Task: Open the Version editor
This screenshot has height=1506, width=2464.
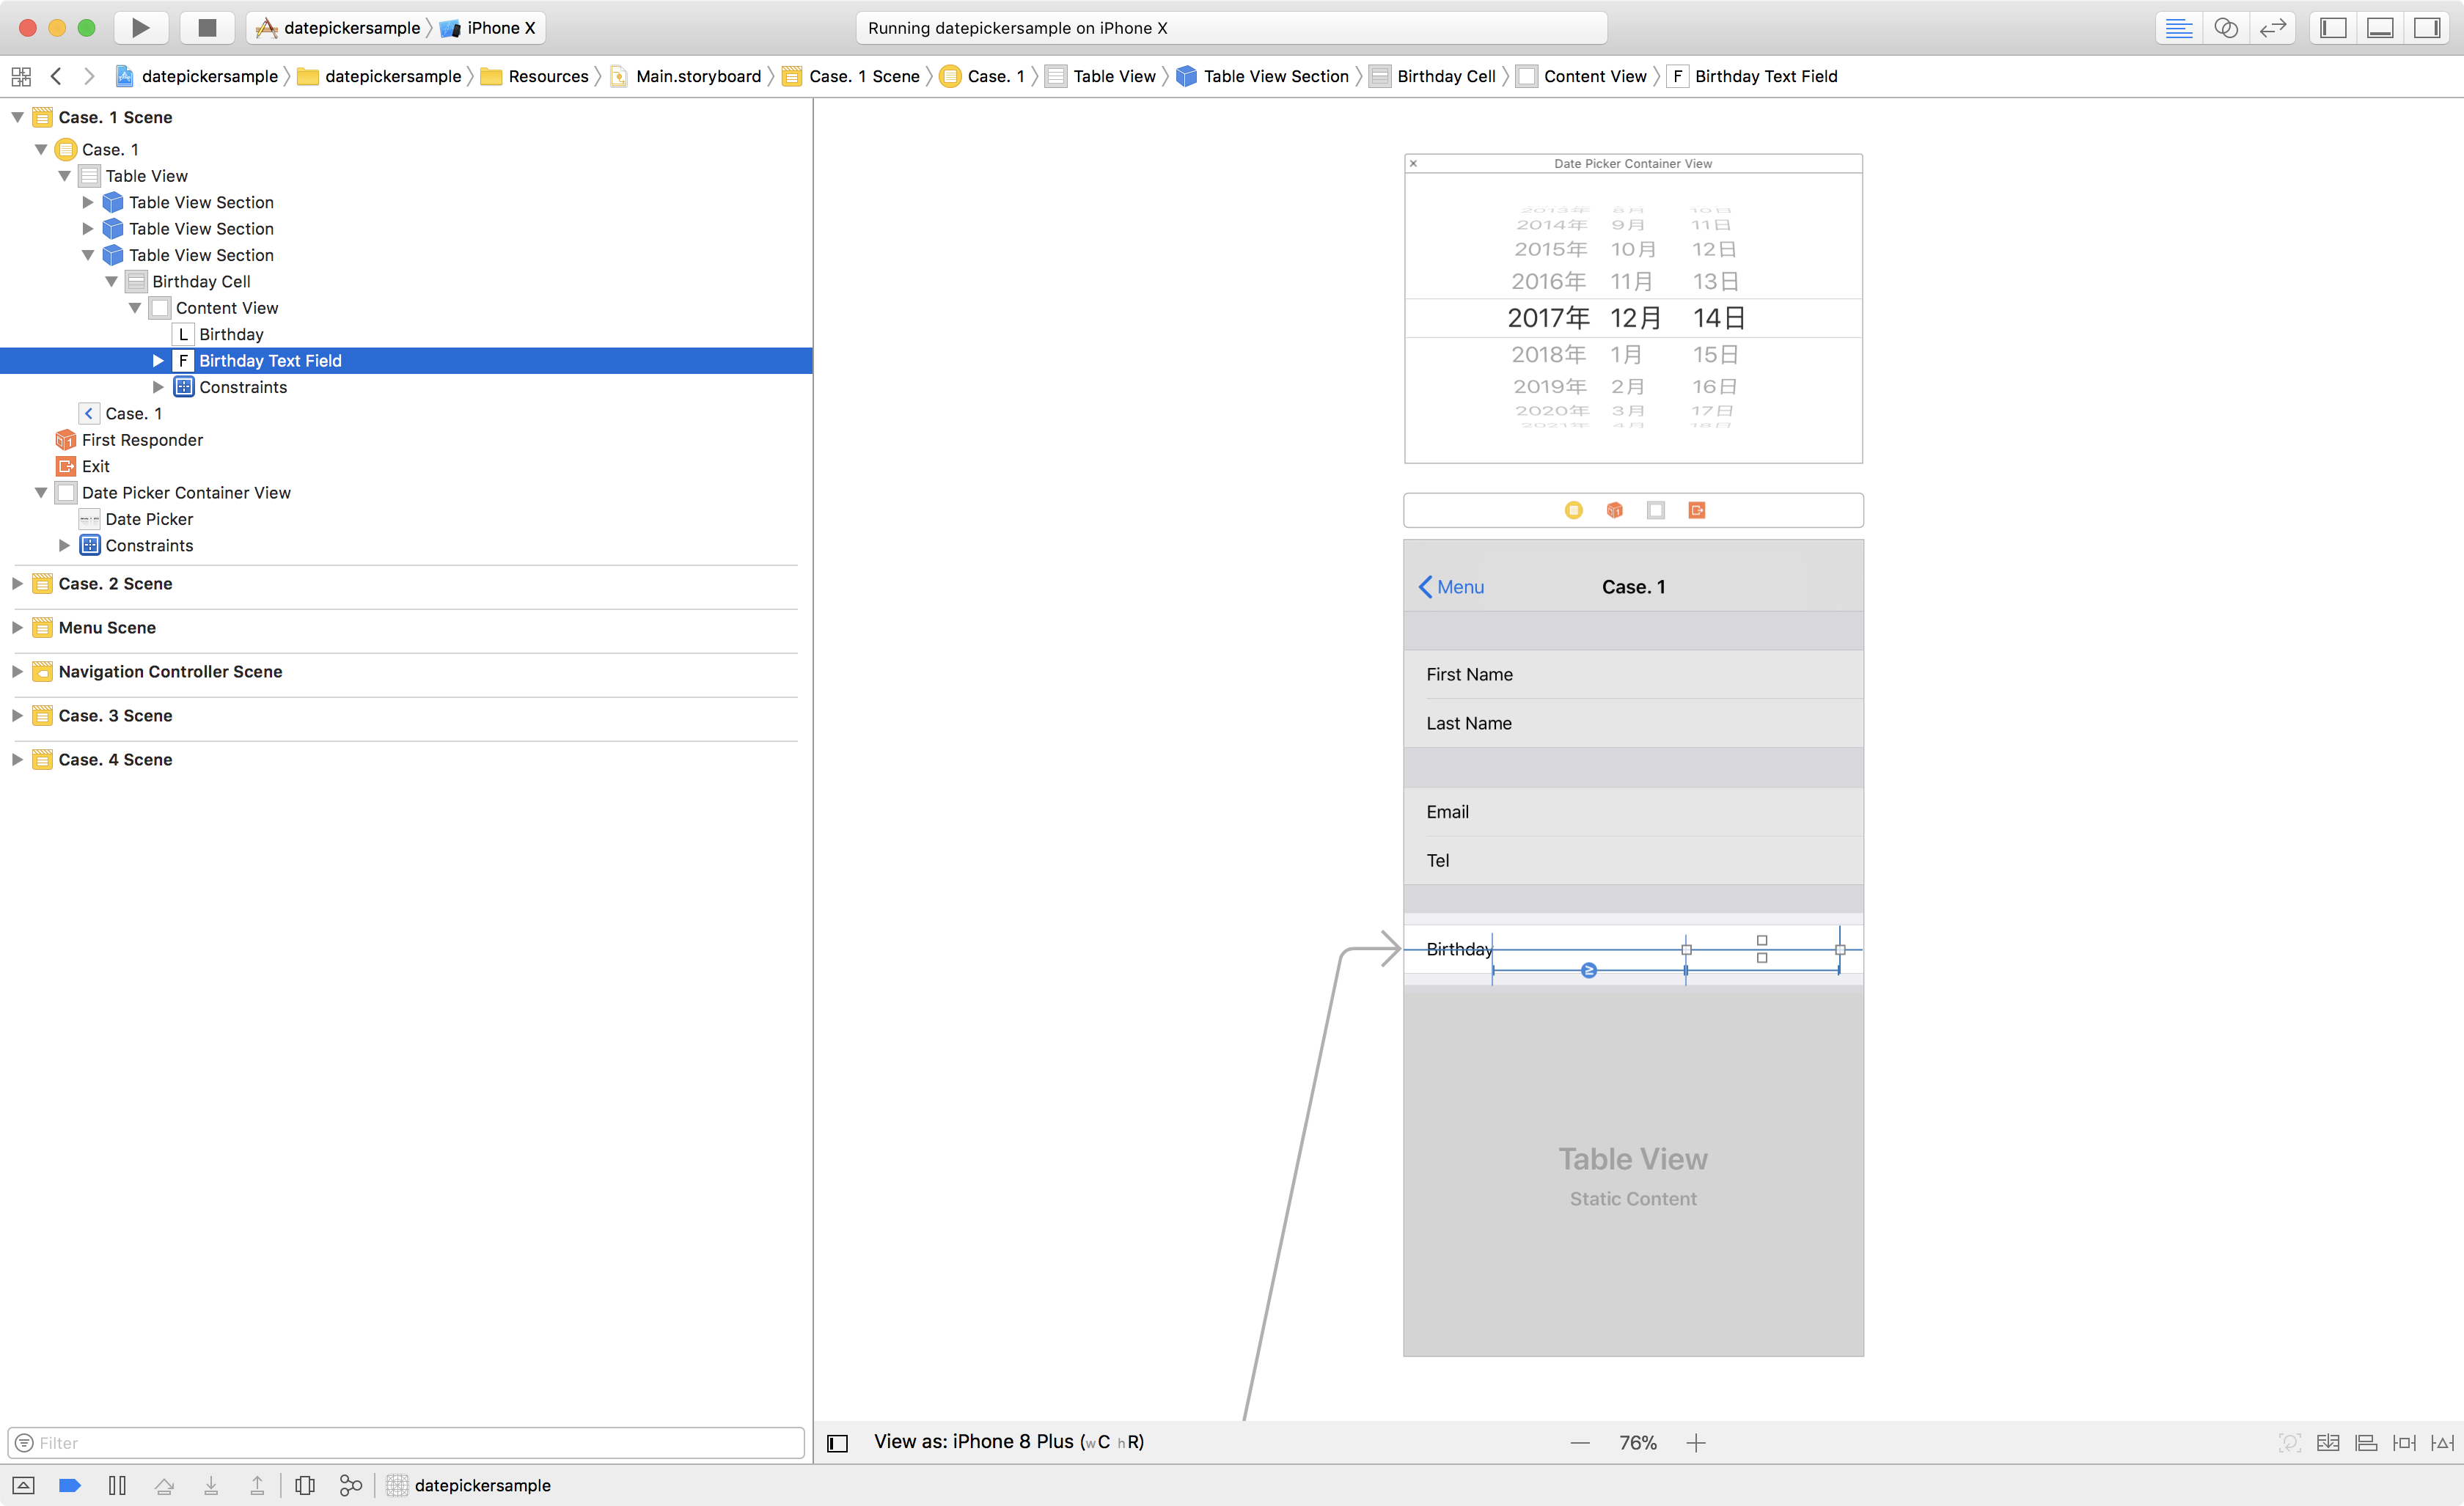Action: (x=2272, y=27)
